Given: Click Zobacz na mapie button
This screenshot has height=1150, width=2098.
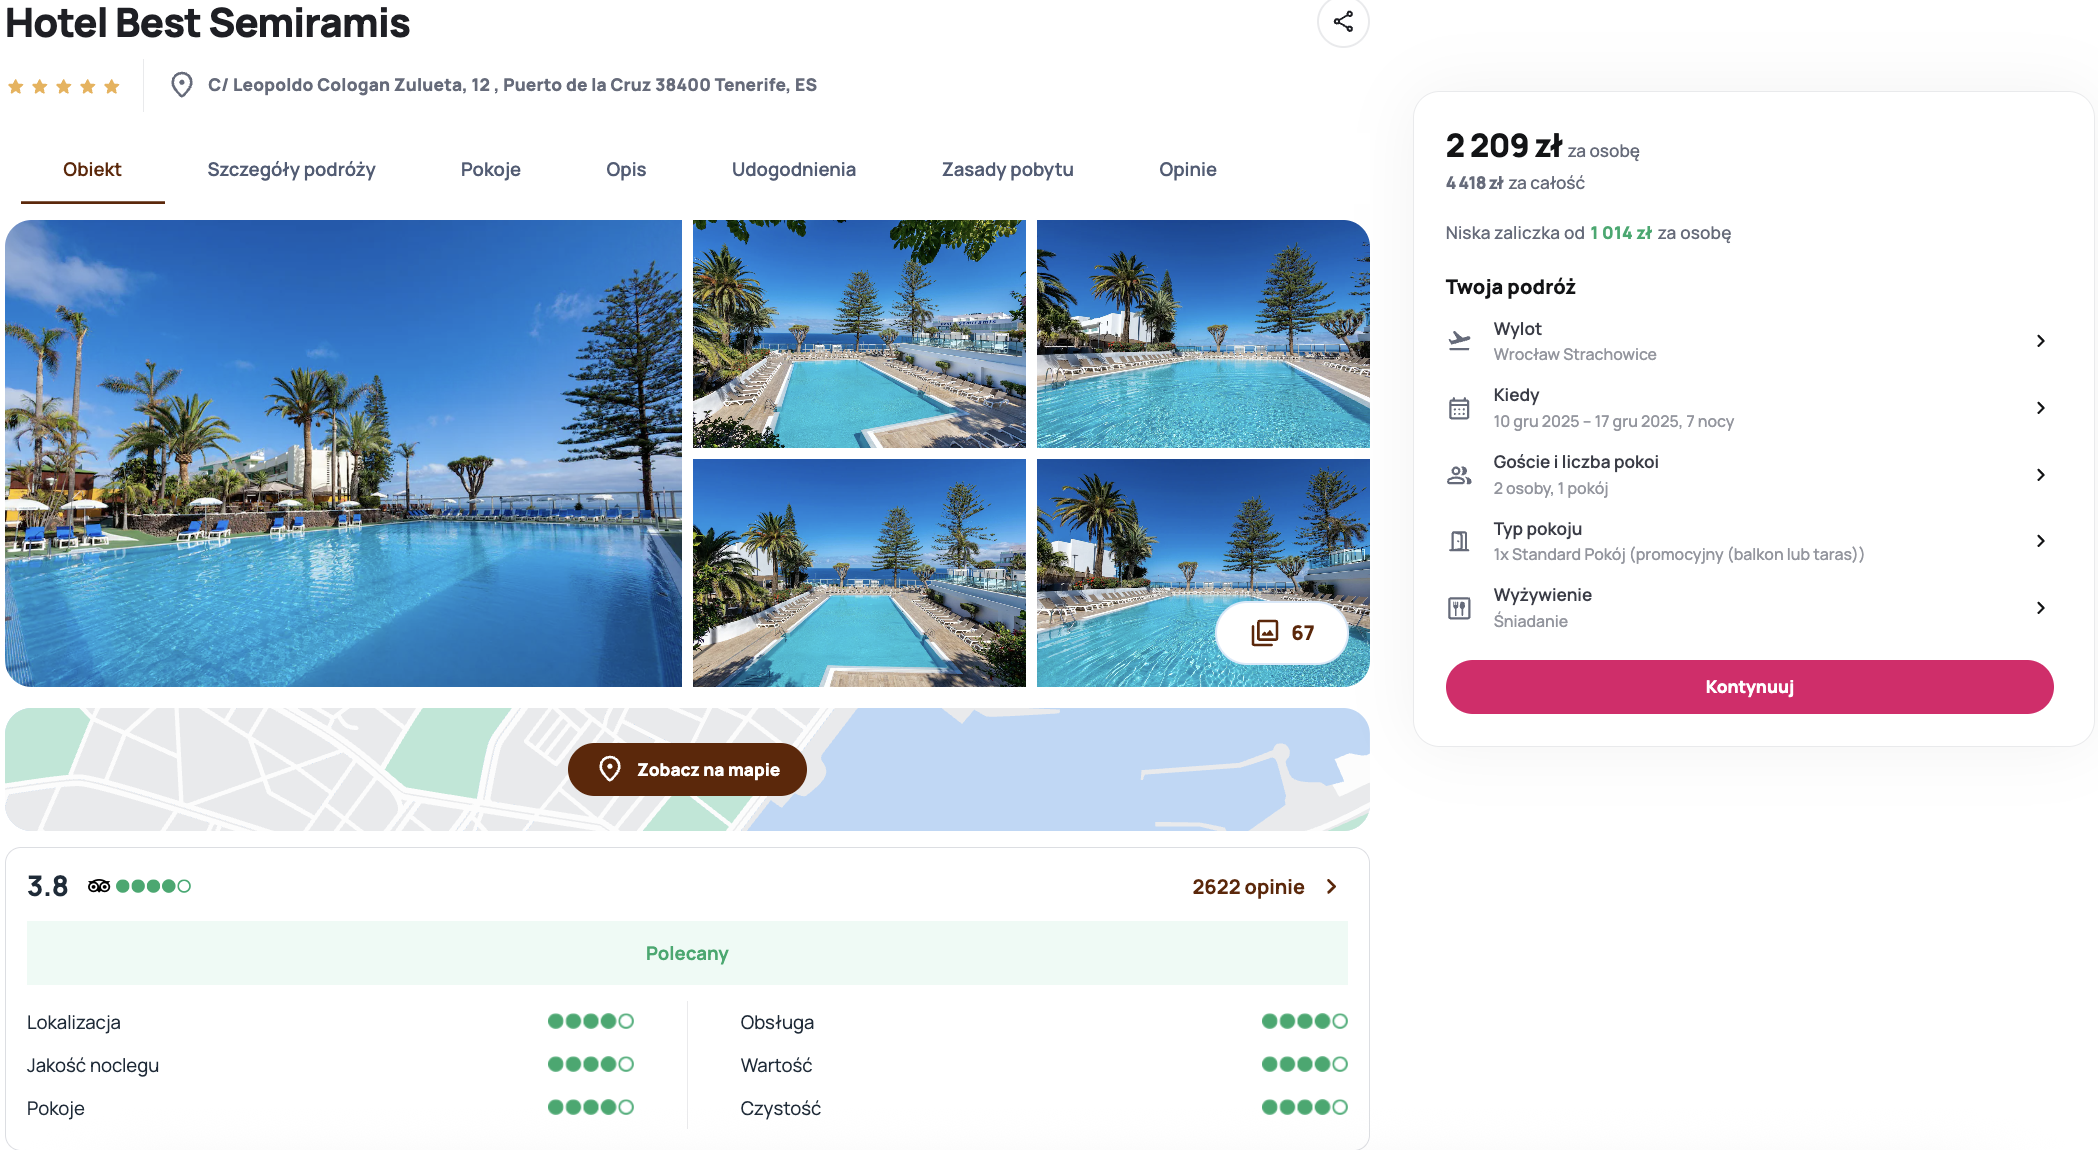Looking at the screenshot, I should click(x=687, y=769).
